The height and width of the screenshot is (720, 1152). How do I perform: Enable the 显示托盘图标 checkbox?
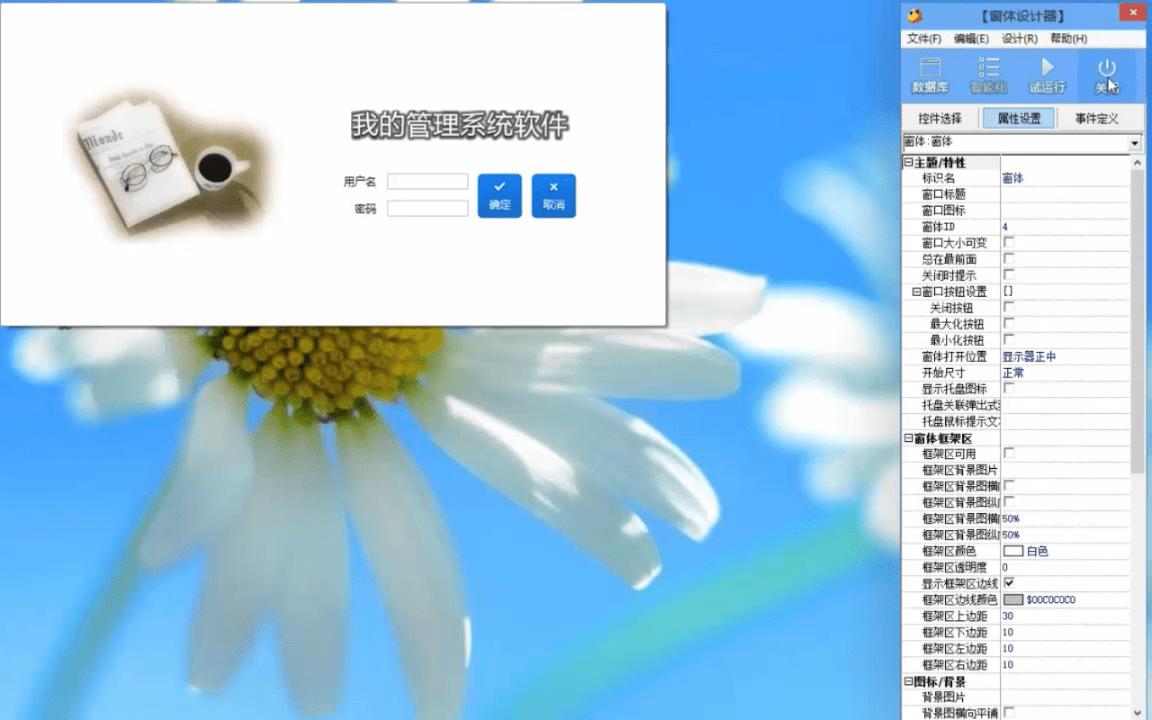pyautogui.click(x=1009, y=388)
